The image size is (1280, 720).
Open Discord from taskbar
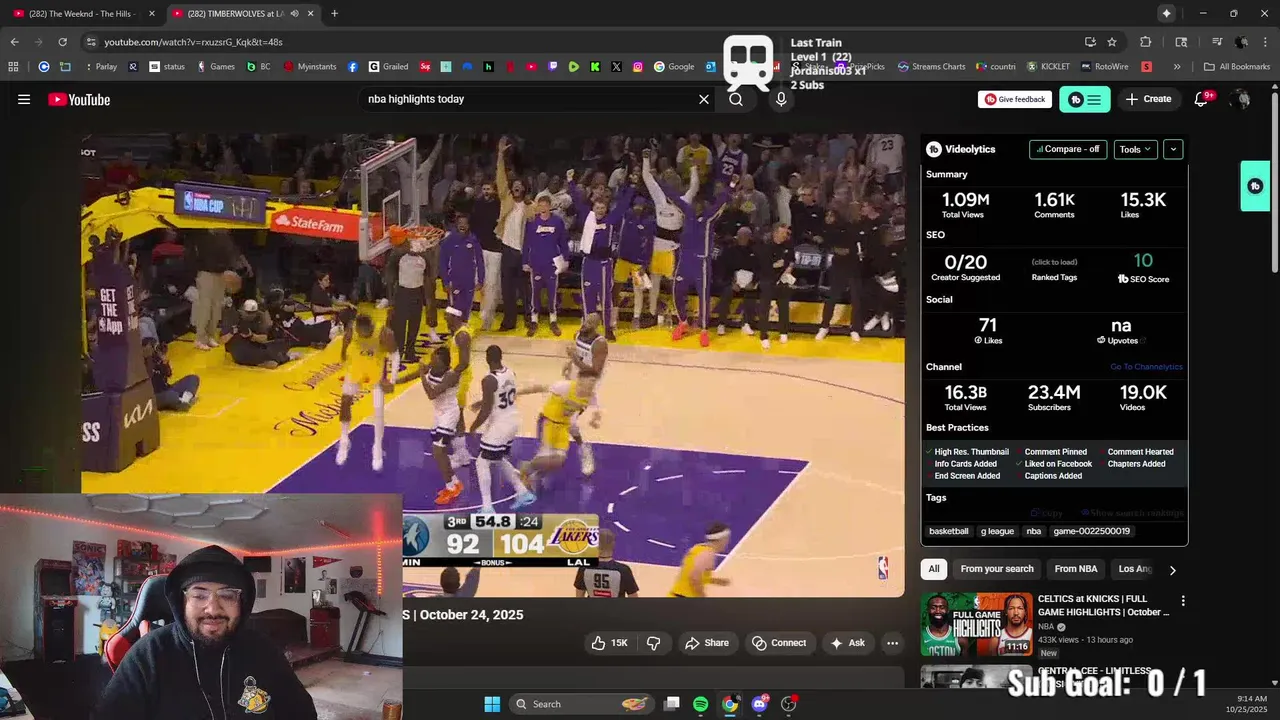[x=759, y=704]
